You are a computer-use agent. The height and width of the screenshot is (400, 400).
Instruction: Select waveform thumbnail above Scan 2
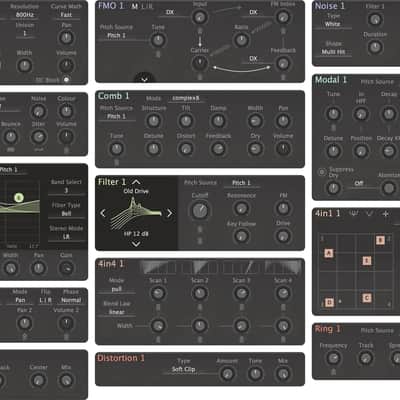[x=199, y=267]
